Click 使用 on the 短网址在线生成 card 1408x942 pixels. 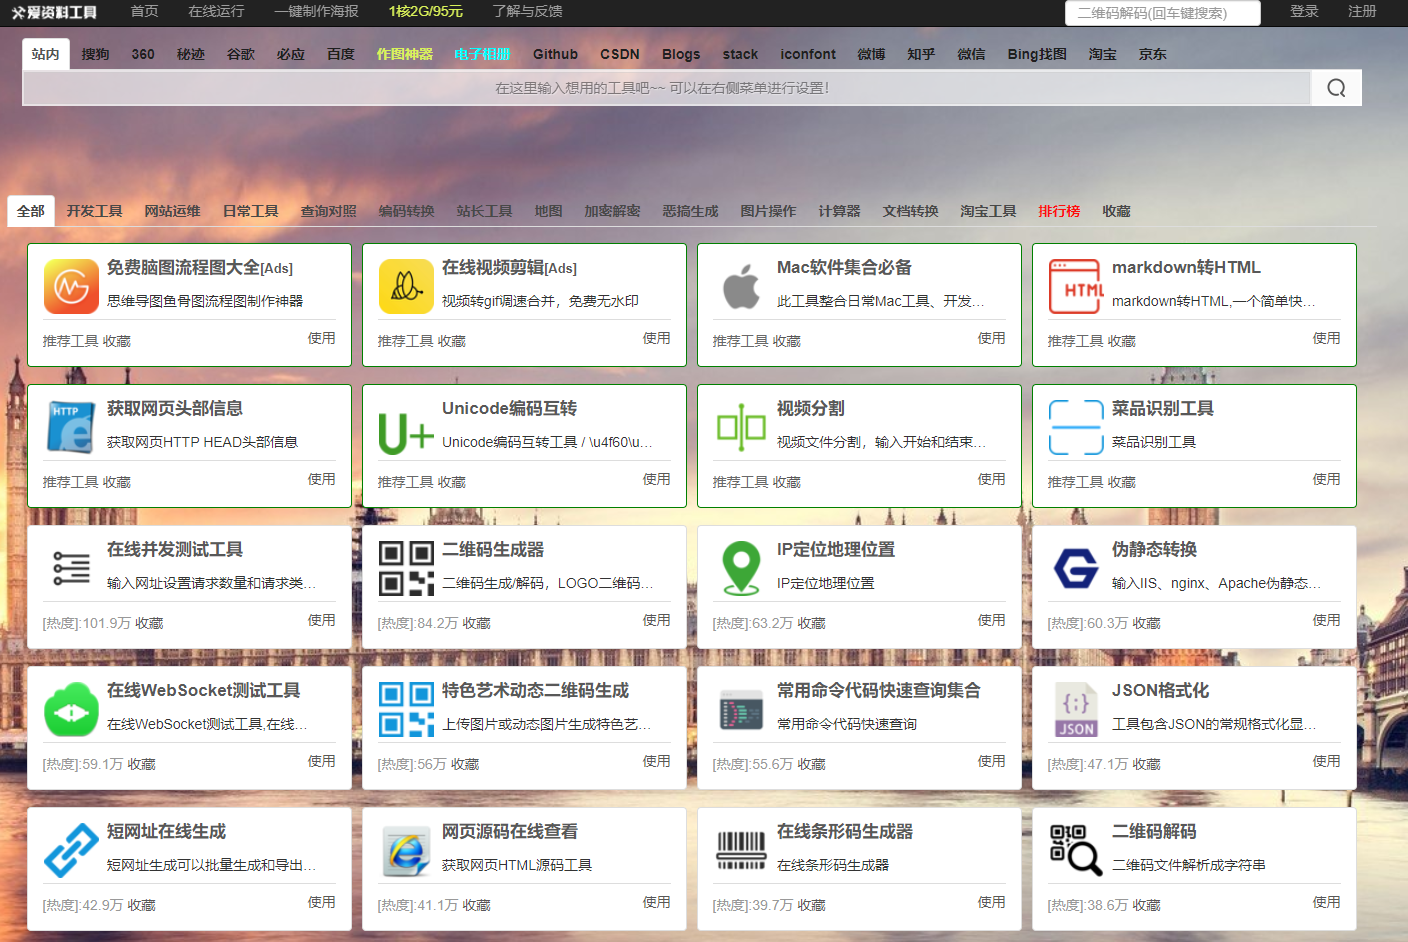click(322, 902)
